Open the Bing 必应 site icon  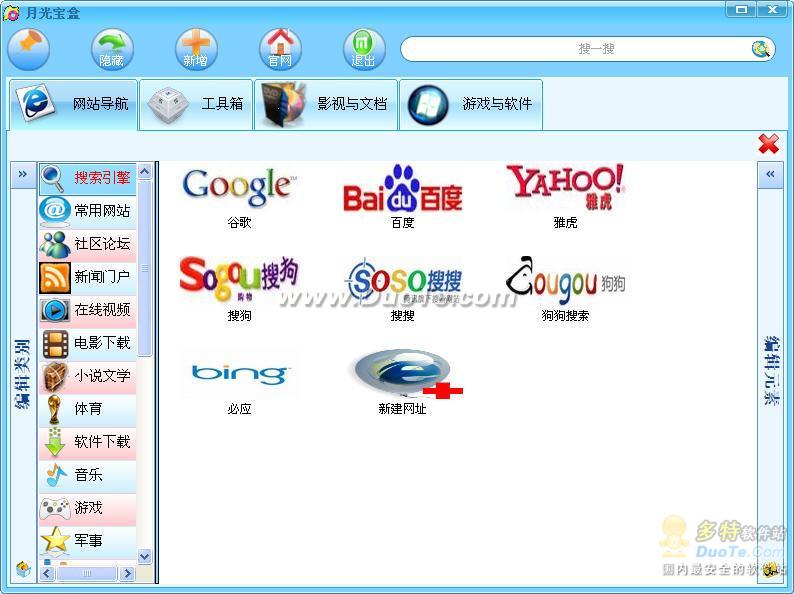click(239, 374)
